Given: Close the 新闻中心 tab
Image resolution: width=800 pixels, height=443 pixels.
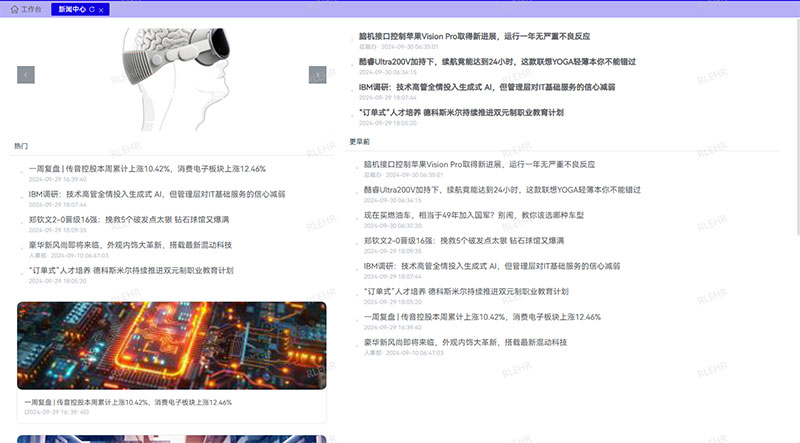Looking at the screenshot, I should pyautogui.click(x=101, y=10).
